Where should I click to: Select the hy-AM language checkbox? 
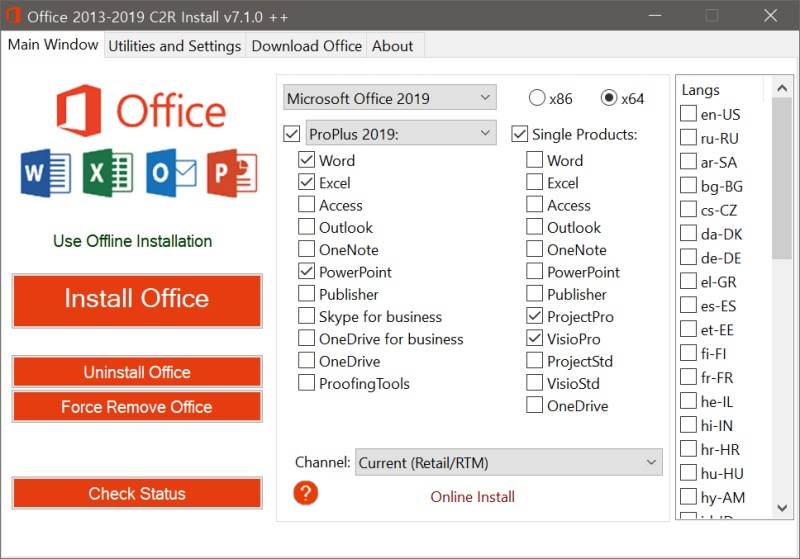(688, 496)
